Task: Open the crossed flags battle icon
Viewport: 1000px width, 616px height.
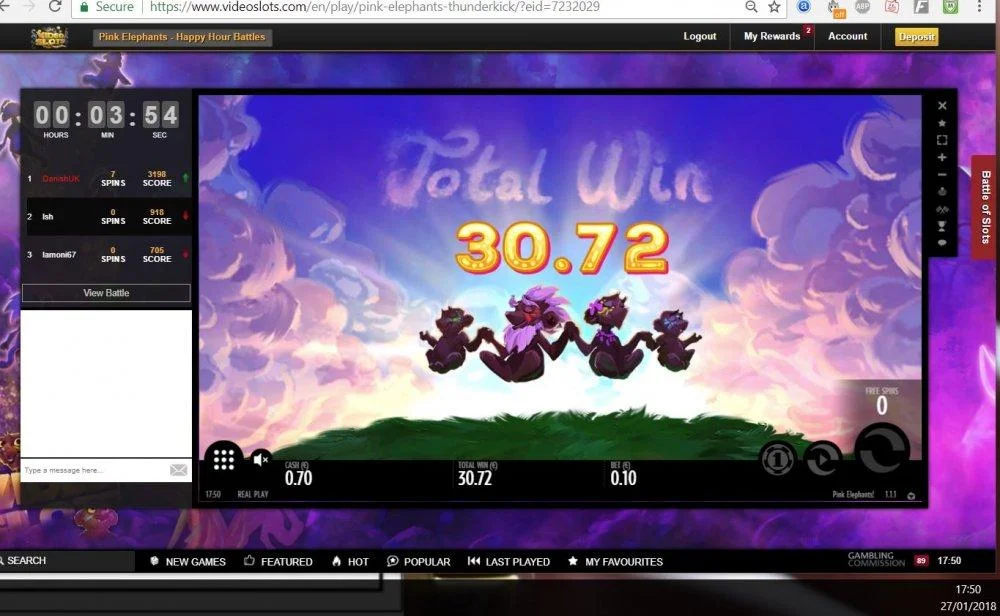Action: [x=942, y=209]
